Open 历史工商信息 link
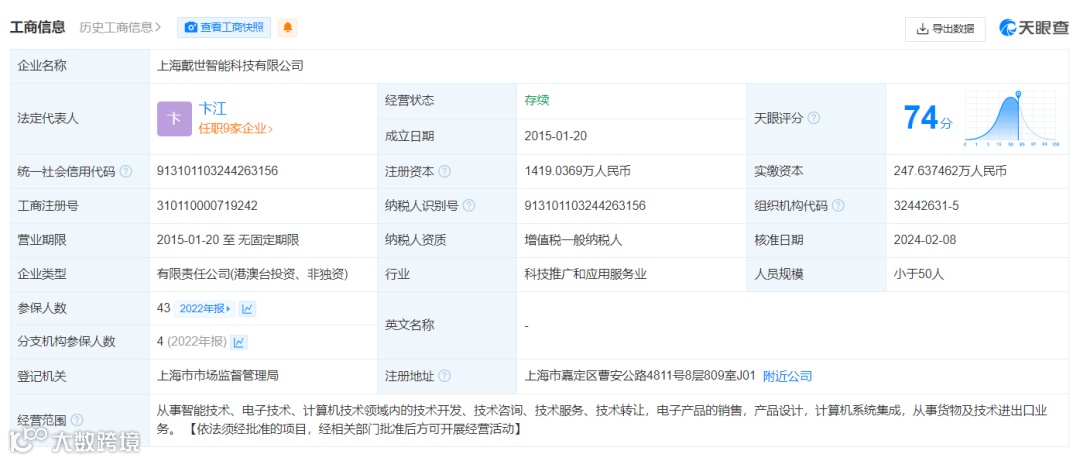Viewport: 1080px width, 461px height. [x=120, y=28]
